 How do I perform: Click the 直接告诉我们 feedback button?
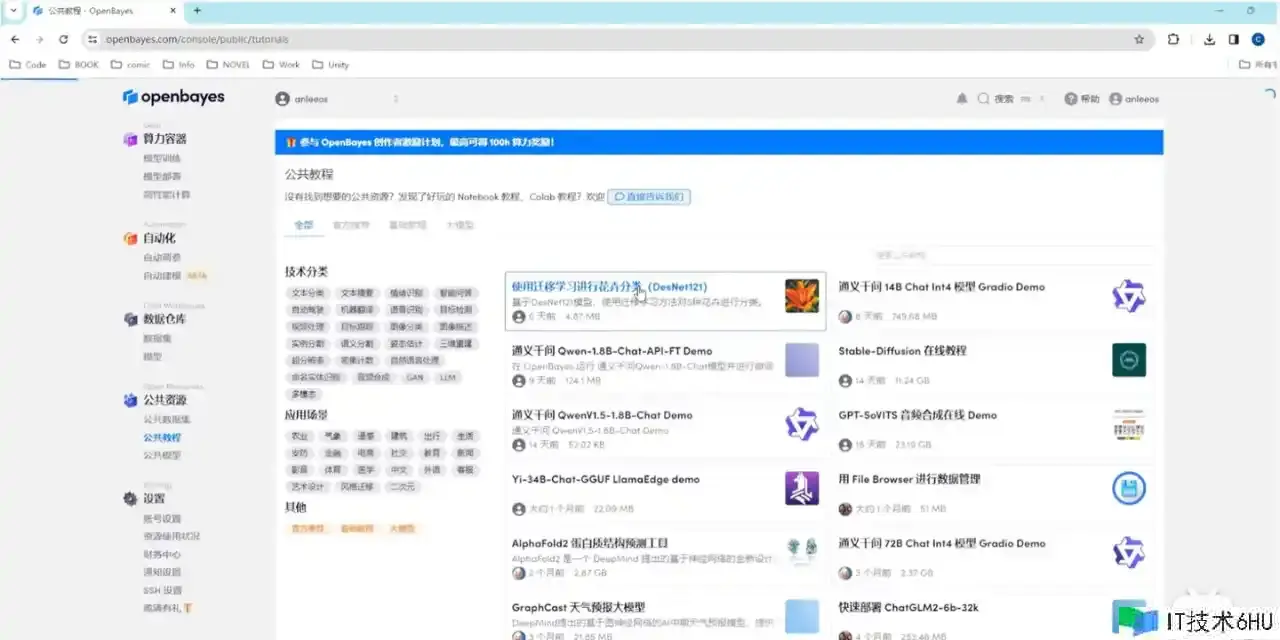tap(649, 197)
